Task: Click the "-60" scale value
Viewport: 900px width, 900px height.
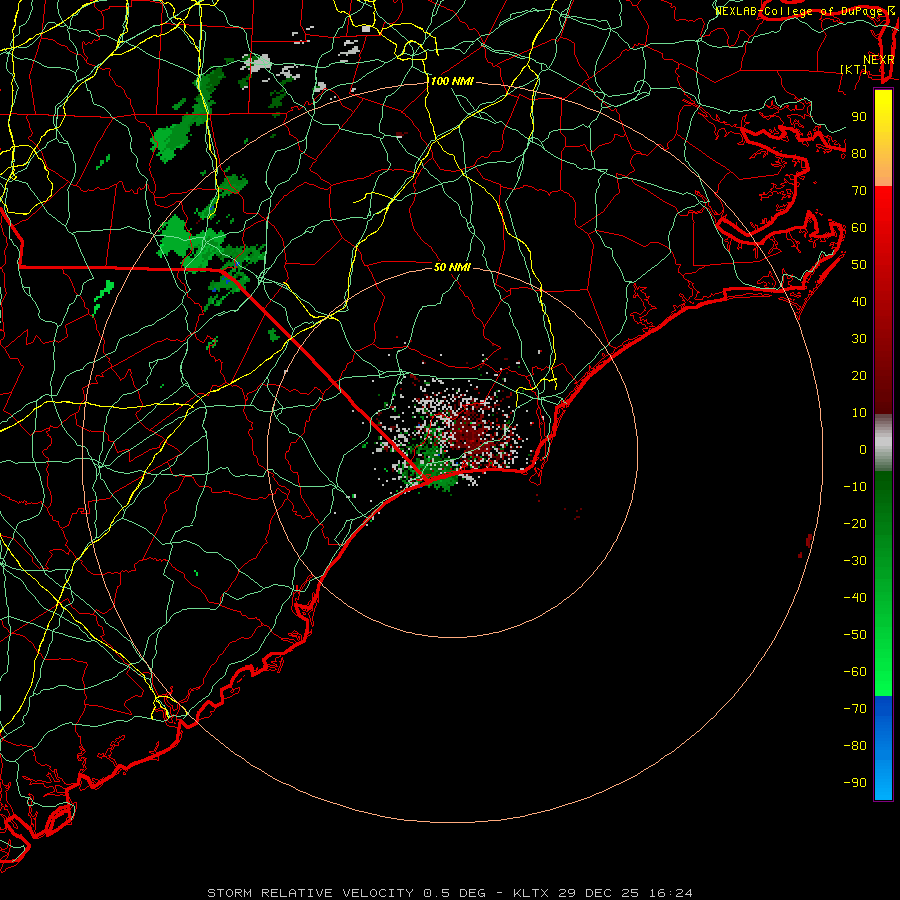Action: [x=855, y=672]
